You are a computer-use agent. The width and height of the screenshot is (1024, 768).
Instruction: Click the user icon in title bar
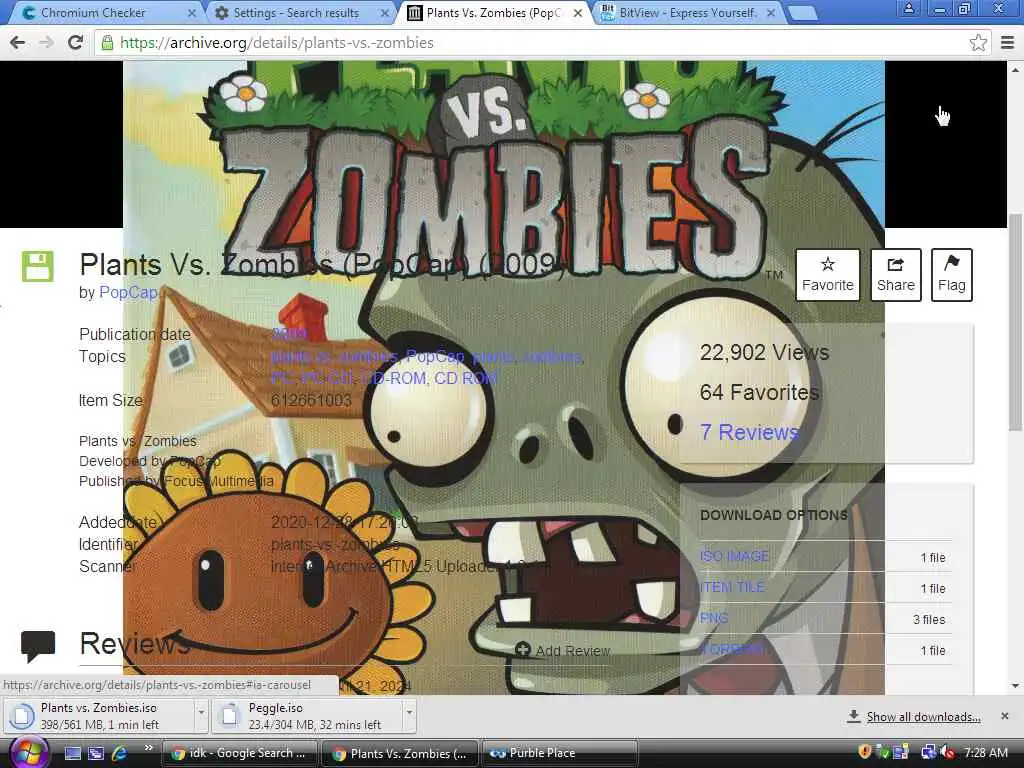908,8
